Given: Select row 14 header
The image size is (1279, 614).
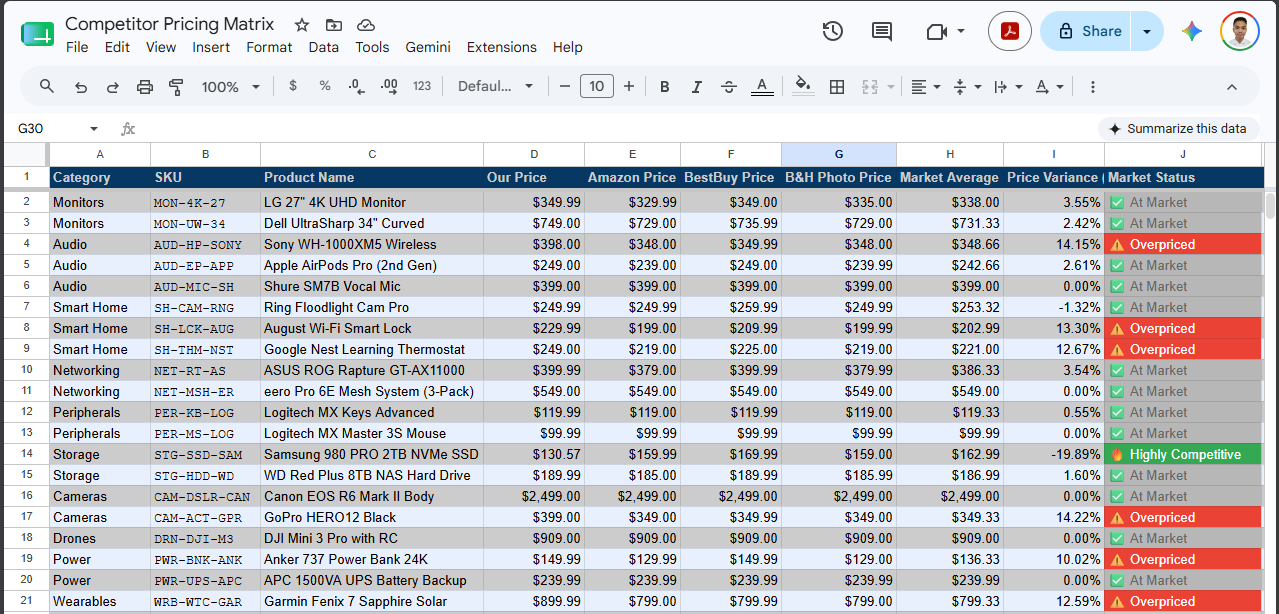Looking at the screenshot, I should (x=27, y=454).
